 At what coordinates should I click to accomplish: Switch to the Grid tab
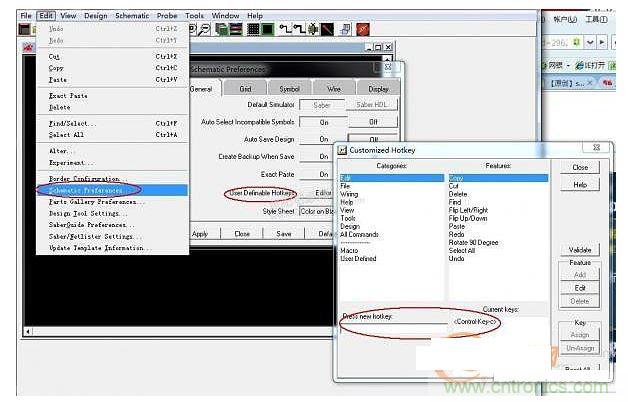tap(245, 88)
